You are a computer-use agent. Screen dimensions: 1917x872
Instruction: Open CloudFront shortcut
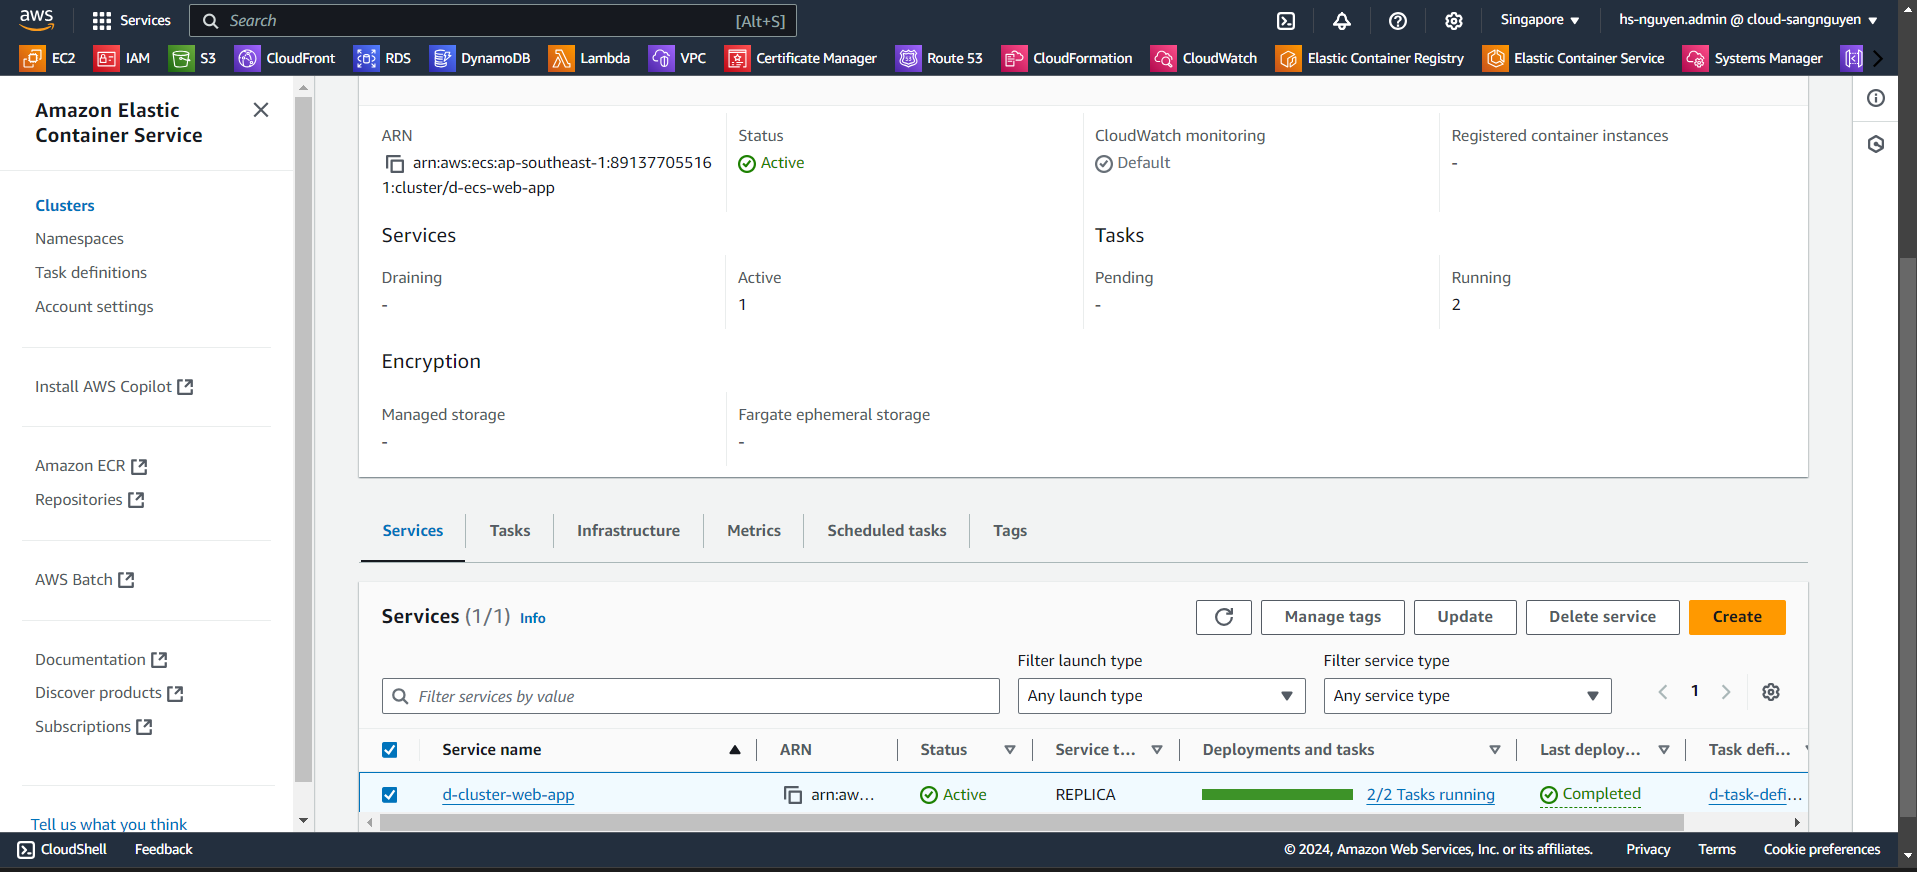(285, 58)
